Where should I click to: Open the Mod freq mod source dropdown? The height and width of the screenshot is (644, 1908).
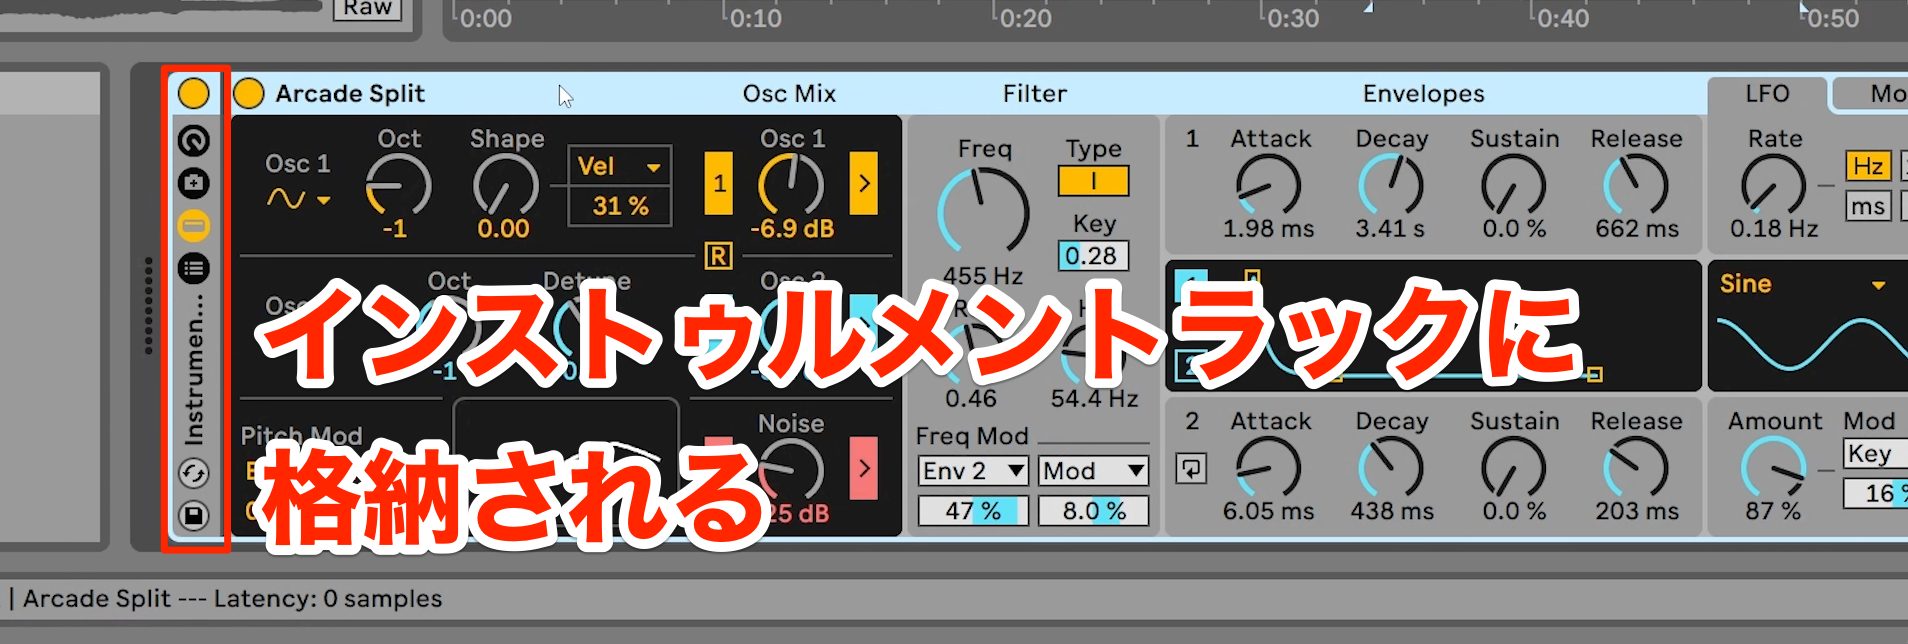click(1092, 471)
